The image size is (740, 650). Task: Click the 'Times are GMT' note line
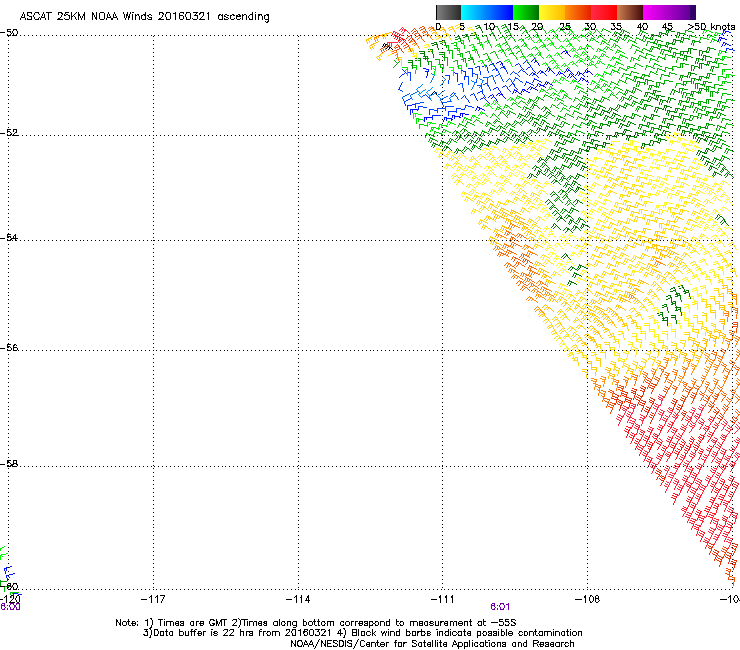pos(316,623)
